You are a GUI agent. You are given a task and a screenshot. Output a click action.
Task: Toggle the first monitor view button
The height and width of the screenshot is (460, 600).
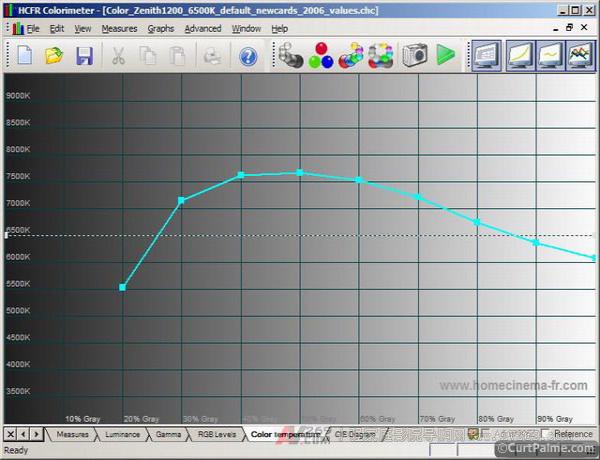click(487, 56)
